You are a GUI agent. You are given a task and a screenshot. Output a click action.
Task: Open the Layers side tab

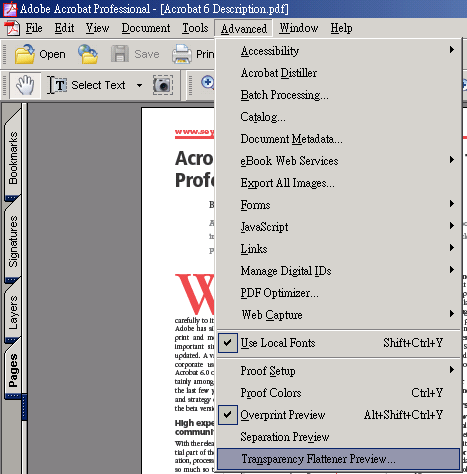(13, 312)
